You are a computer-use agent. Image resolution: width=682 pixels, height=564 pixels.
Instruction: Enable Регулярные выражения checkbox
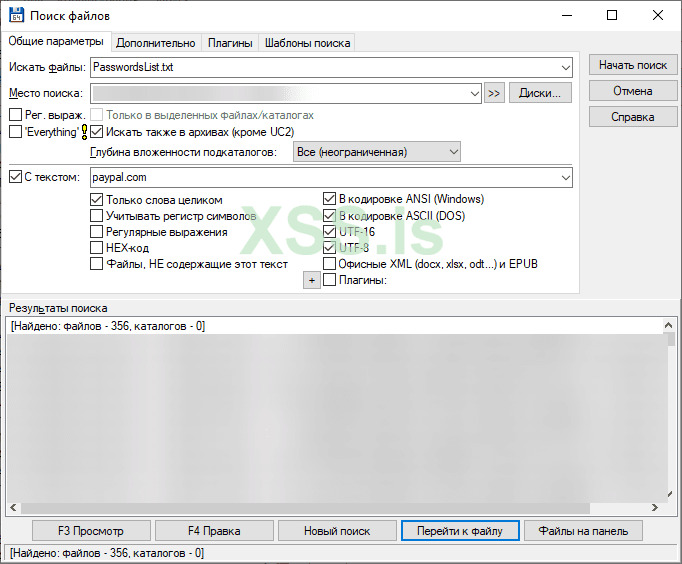pyautogui.click(x=97, y=232)
